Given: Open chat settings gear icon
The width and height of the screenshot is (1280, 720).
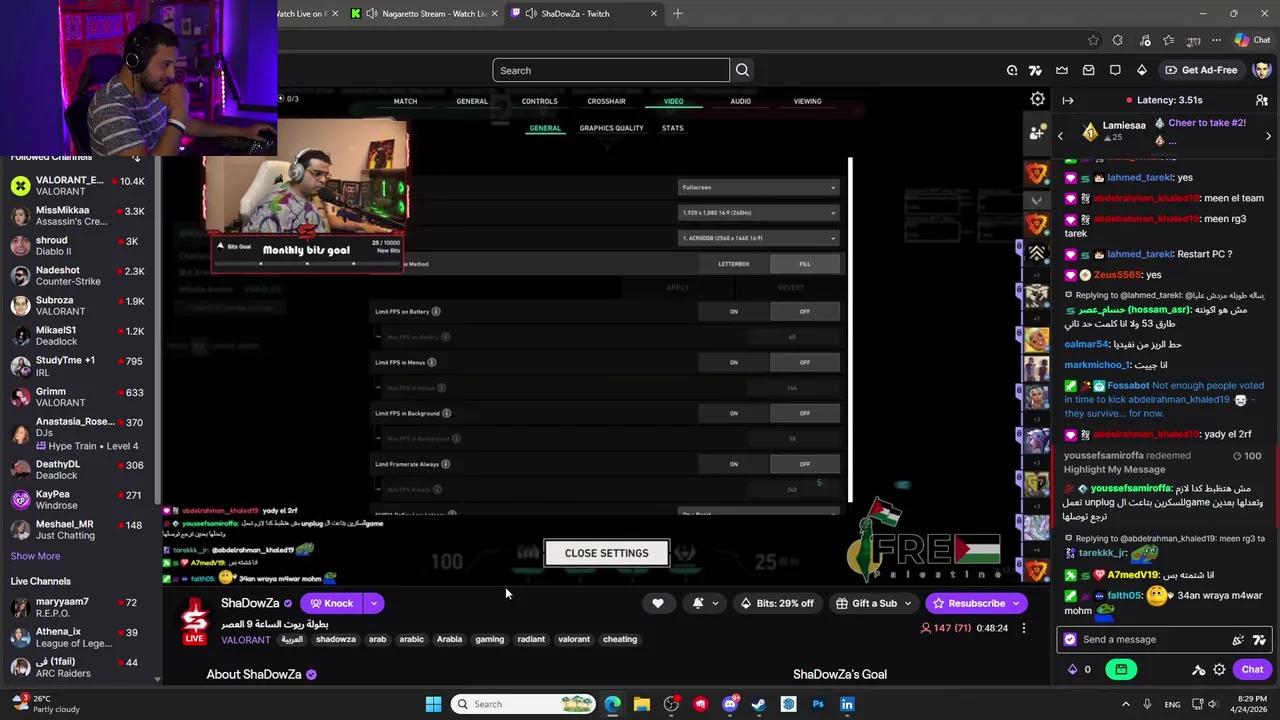Looking at the screenshot, I should point(1219,670).
